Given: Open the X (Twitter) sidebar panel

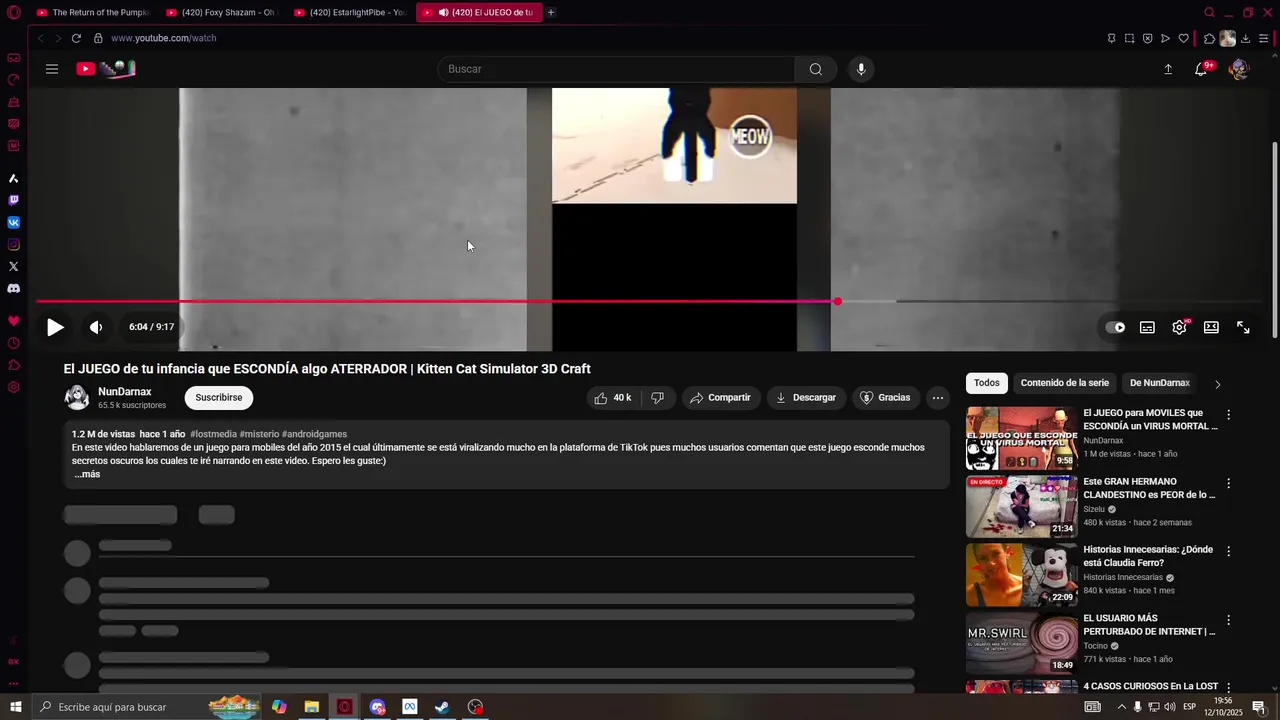Looking at the screenshot, I should tap(13, 266).
